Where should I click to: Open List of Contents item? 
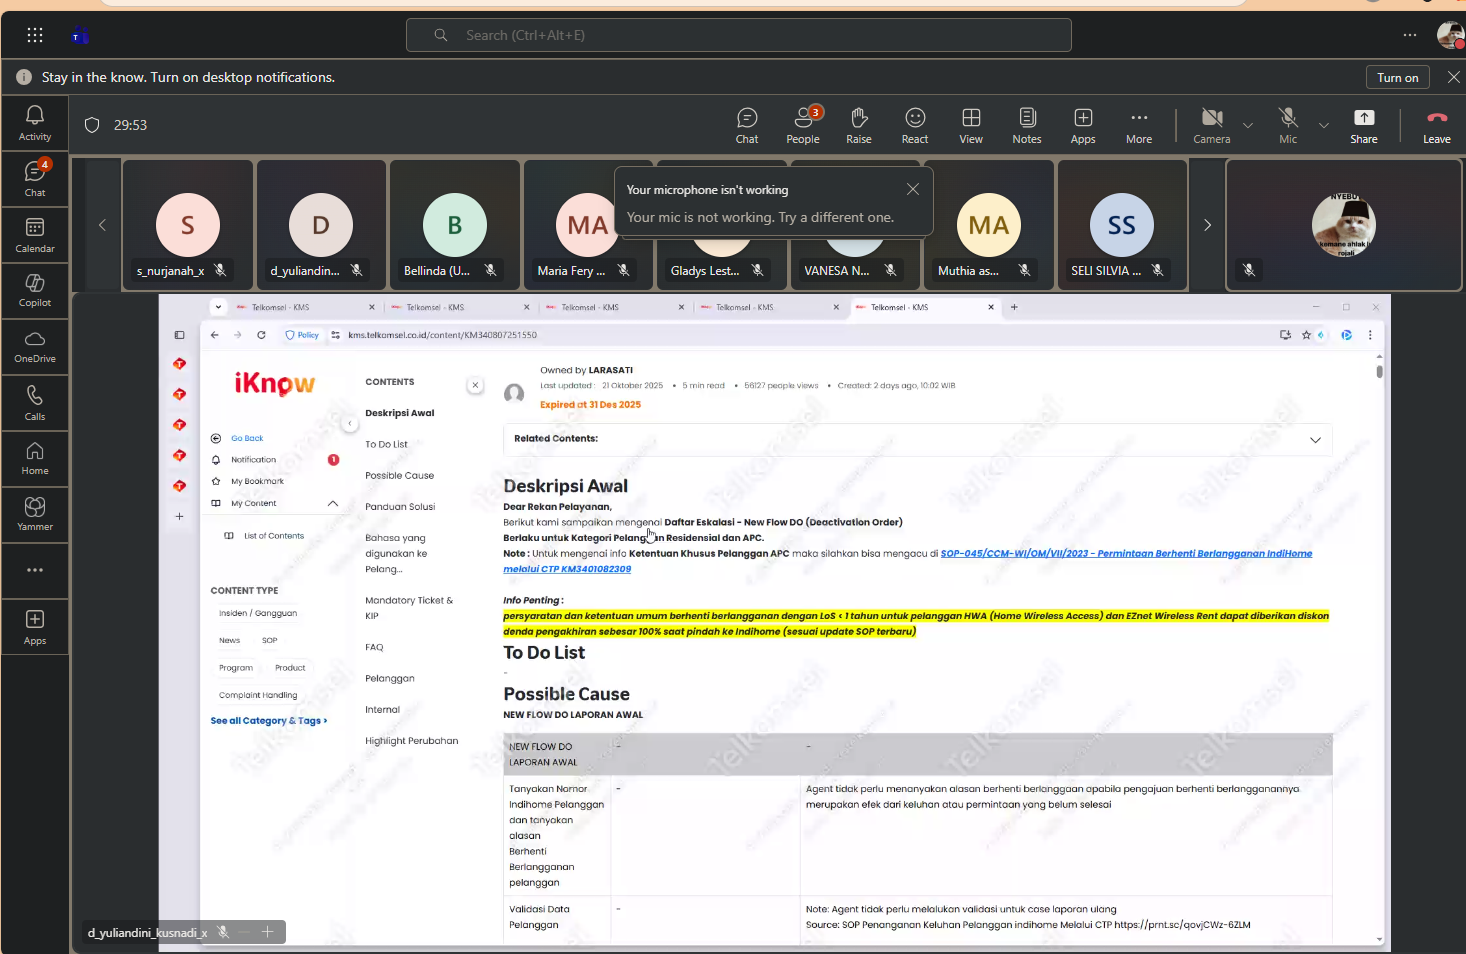pos(274,536)
